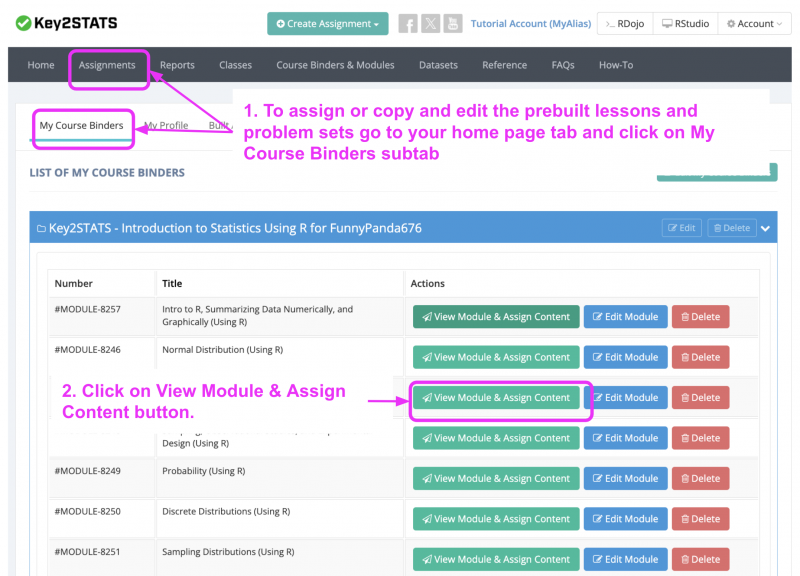
Task: Delete the Design (Using R) module
Action: [701, 438]
